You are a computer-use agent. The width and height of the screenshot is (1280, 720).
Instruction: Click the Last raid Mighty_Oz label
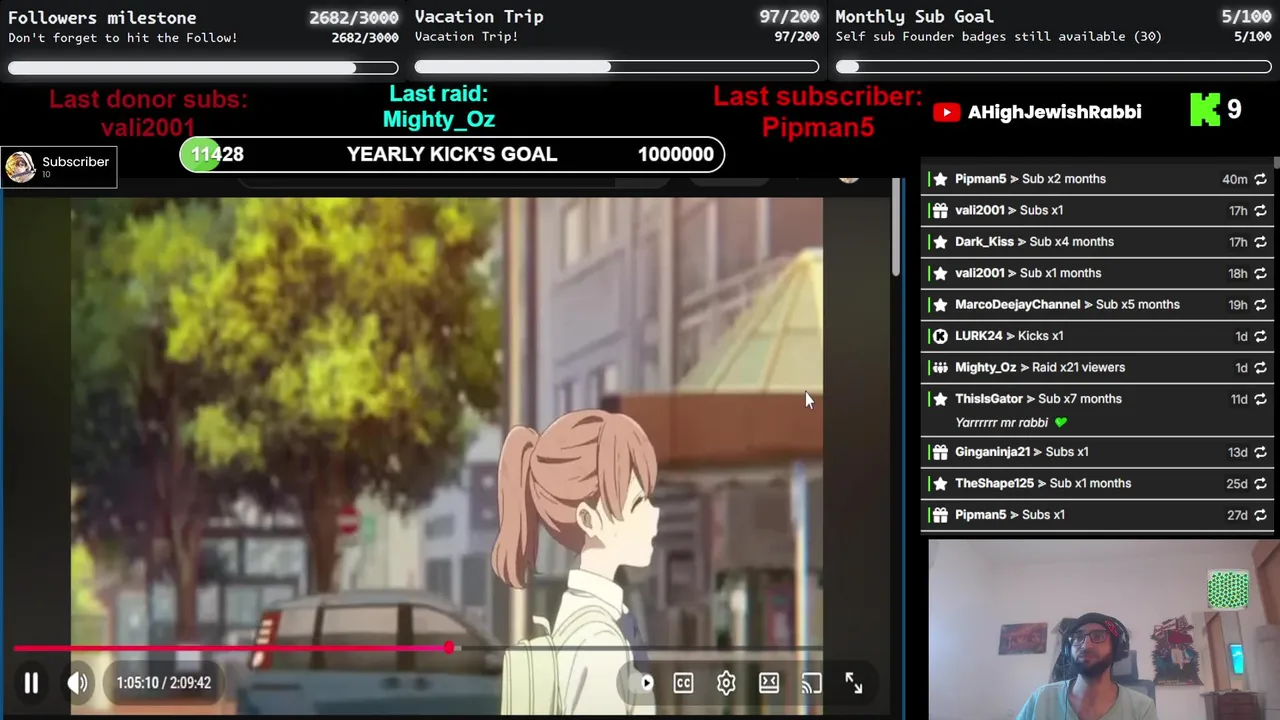[439, 106]
